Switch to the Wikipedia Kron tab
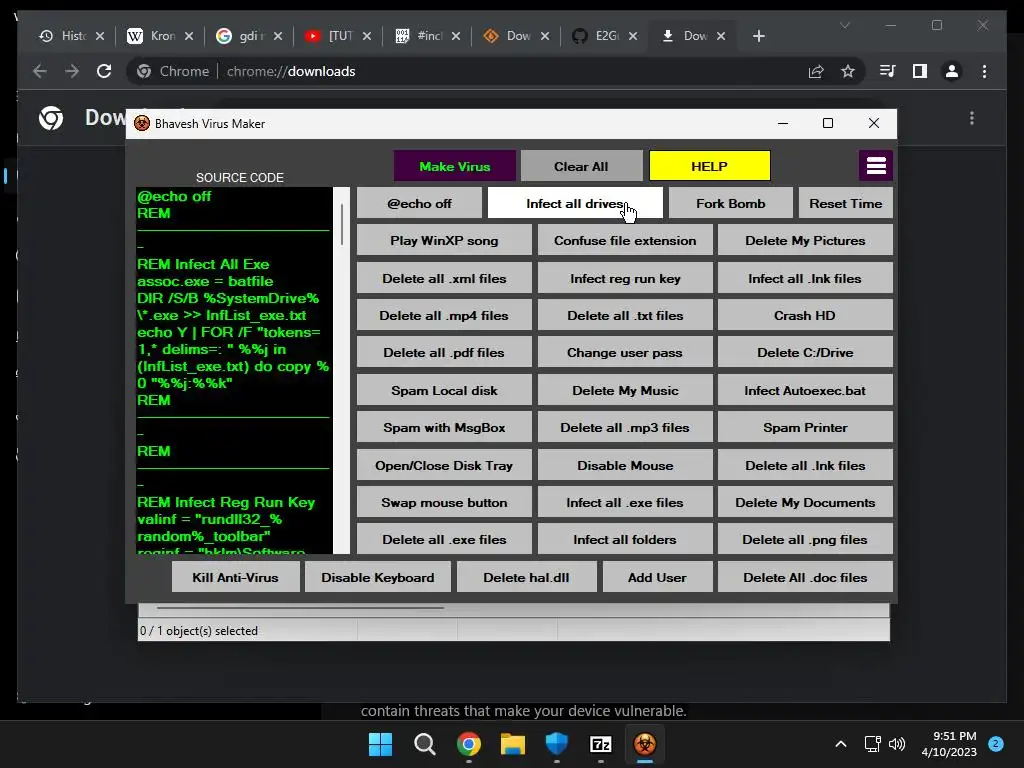Screen dimensions: 1024x768 (161, 36)
